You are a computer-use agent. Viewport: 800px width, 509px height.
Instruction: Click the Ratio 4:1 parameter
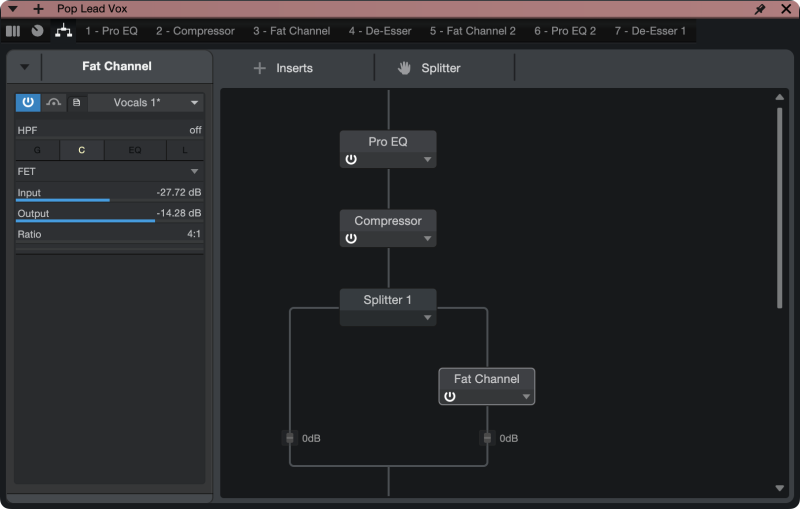[109, 234]
